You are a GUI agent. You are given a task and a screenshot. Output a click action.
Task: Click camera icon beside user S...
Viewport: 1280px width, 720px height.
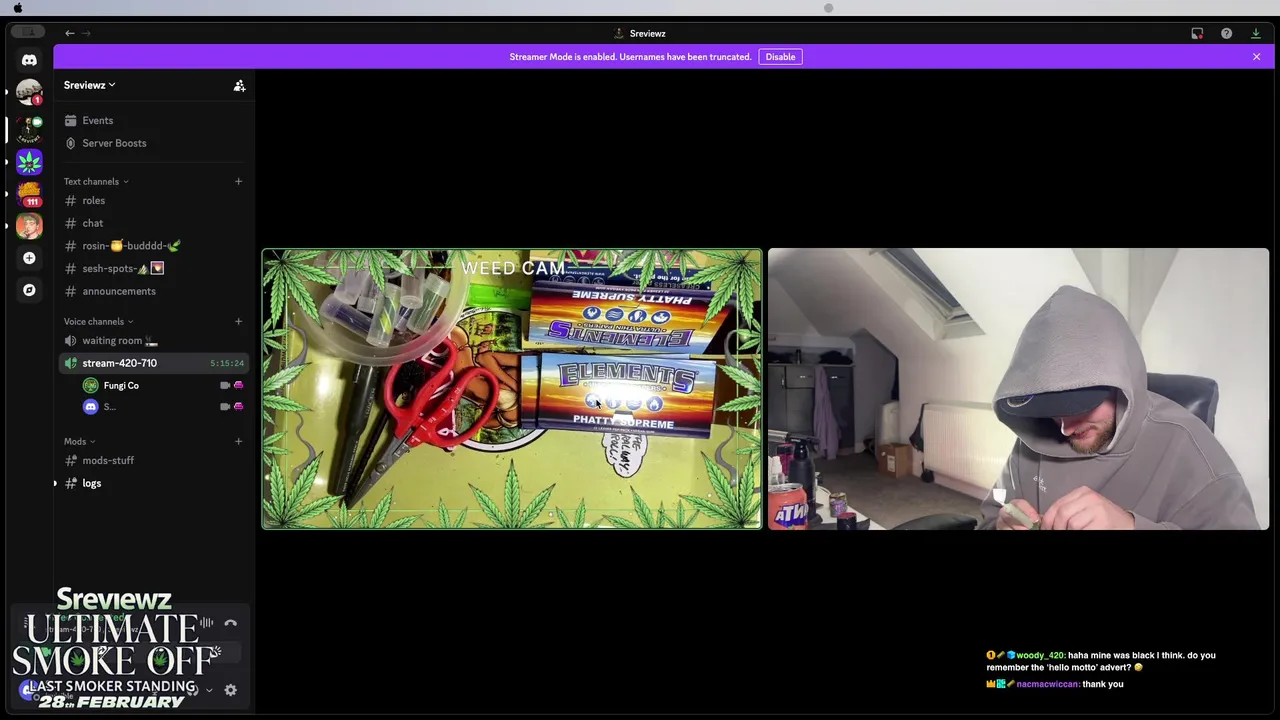pyautogui.click(x=225, y=407)
